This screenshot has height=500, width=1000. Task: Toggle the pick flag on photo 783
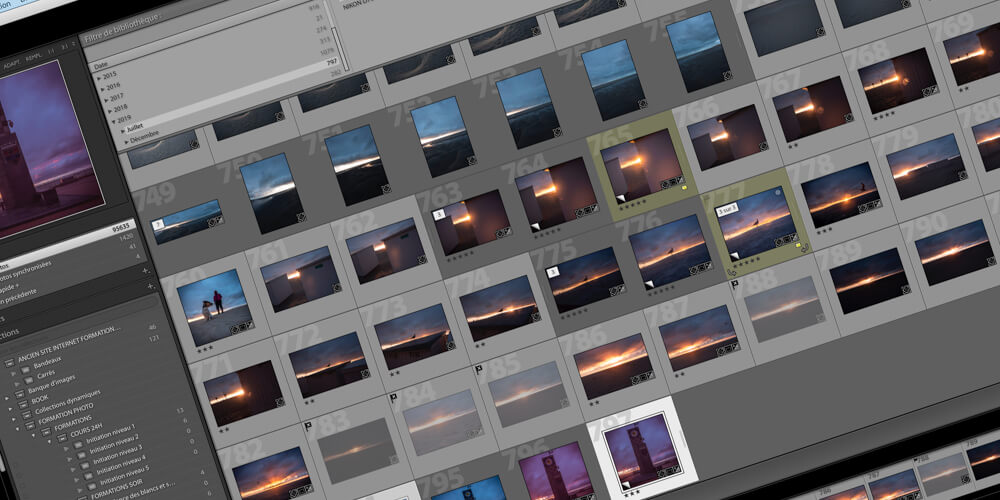(307, 426)
